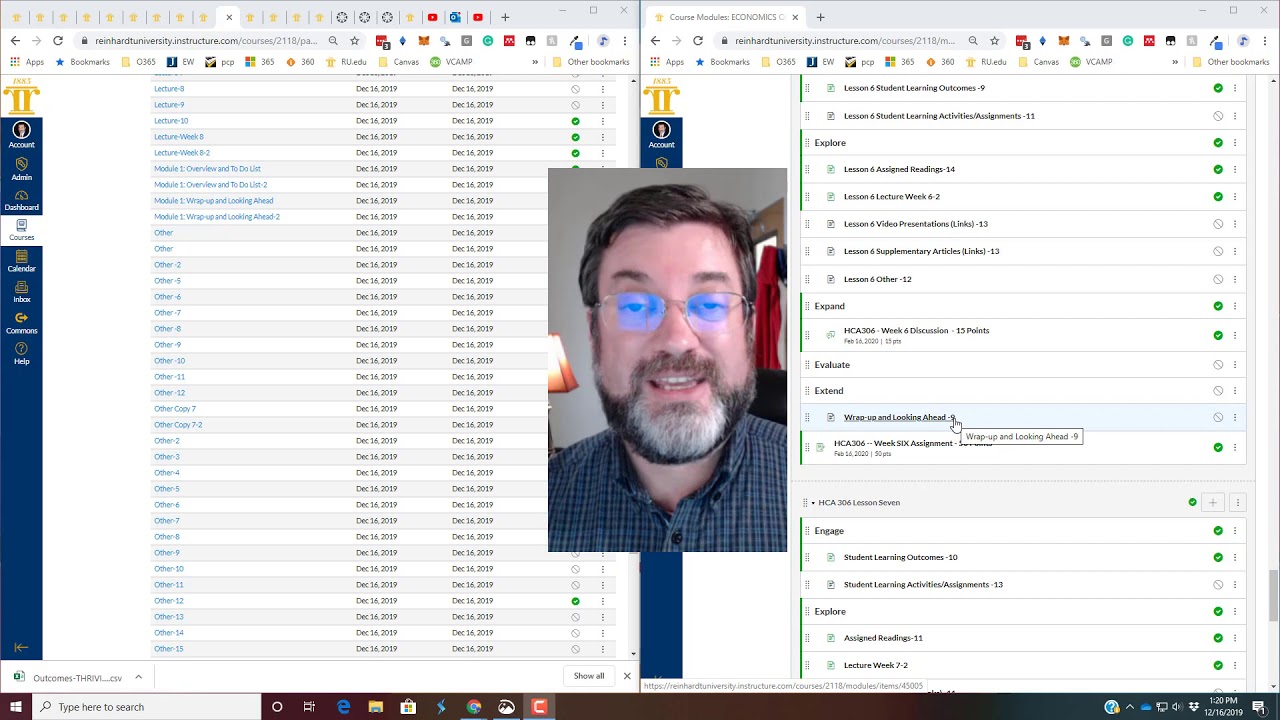Collapse left Canvas navigation with arrow icon
This screenshot has width=1280, height=720.
(x=20, y=647)
